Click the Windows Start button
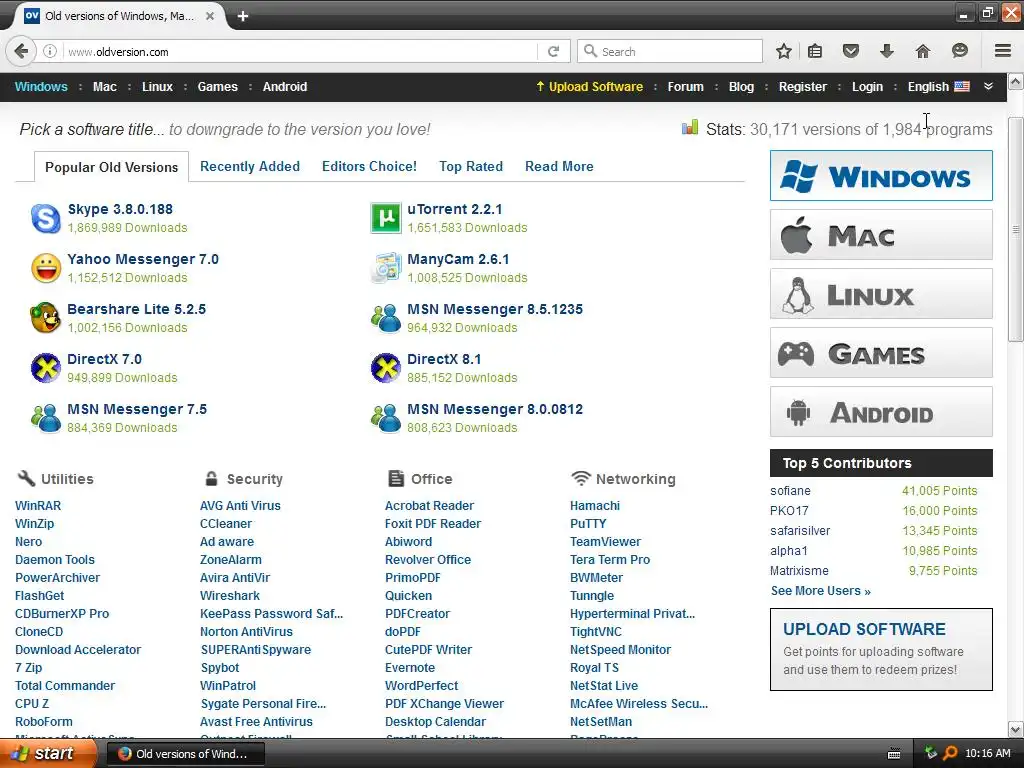Image resolution: width=1024 pixels, height=768 pixels. coord(47,753)
